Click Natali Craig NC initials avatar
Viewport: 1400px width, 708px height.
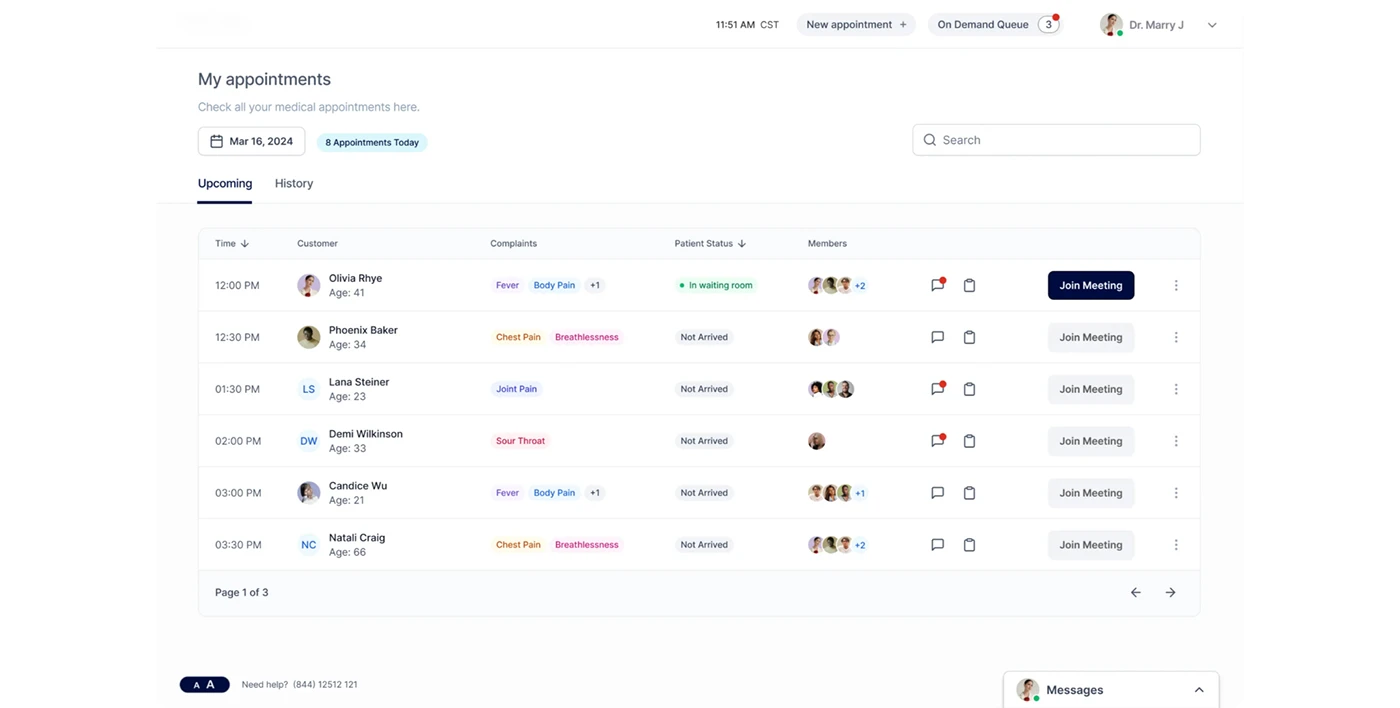click(309, 545)
